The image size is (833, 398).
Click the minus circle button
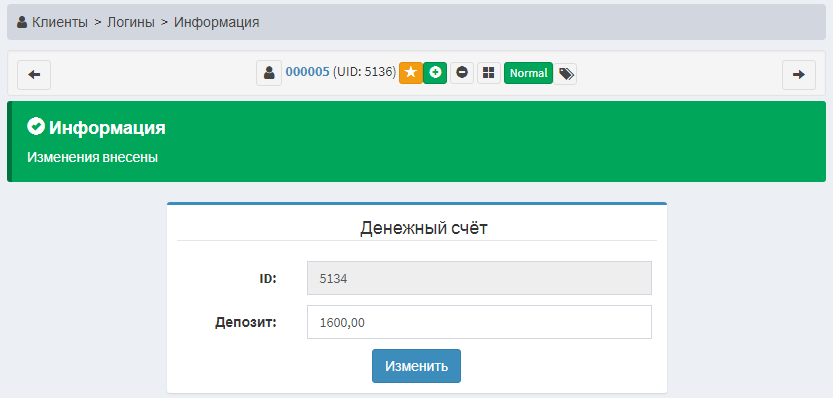click(462, 73)
